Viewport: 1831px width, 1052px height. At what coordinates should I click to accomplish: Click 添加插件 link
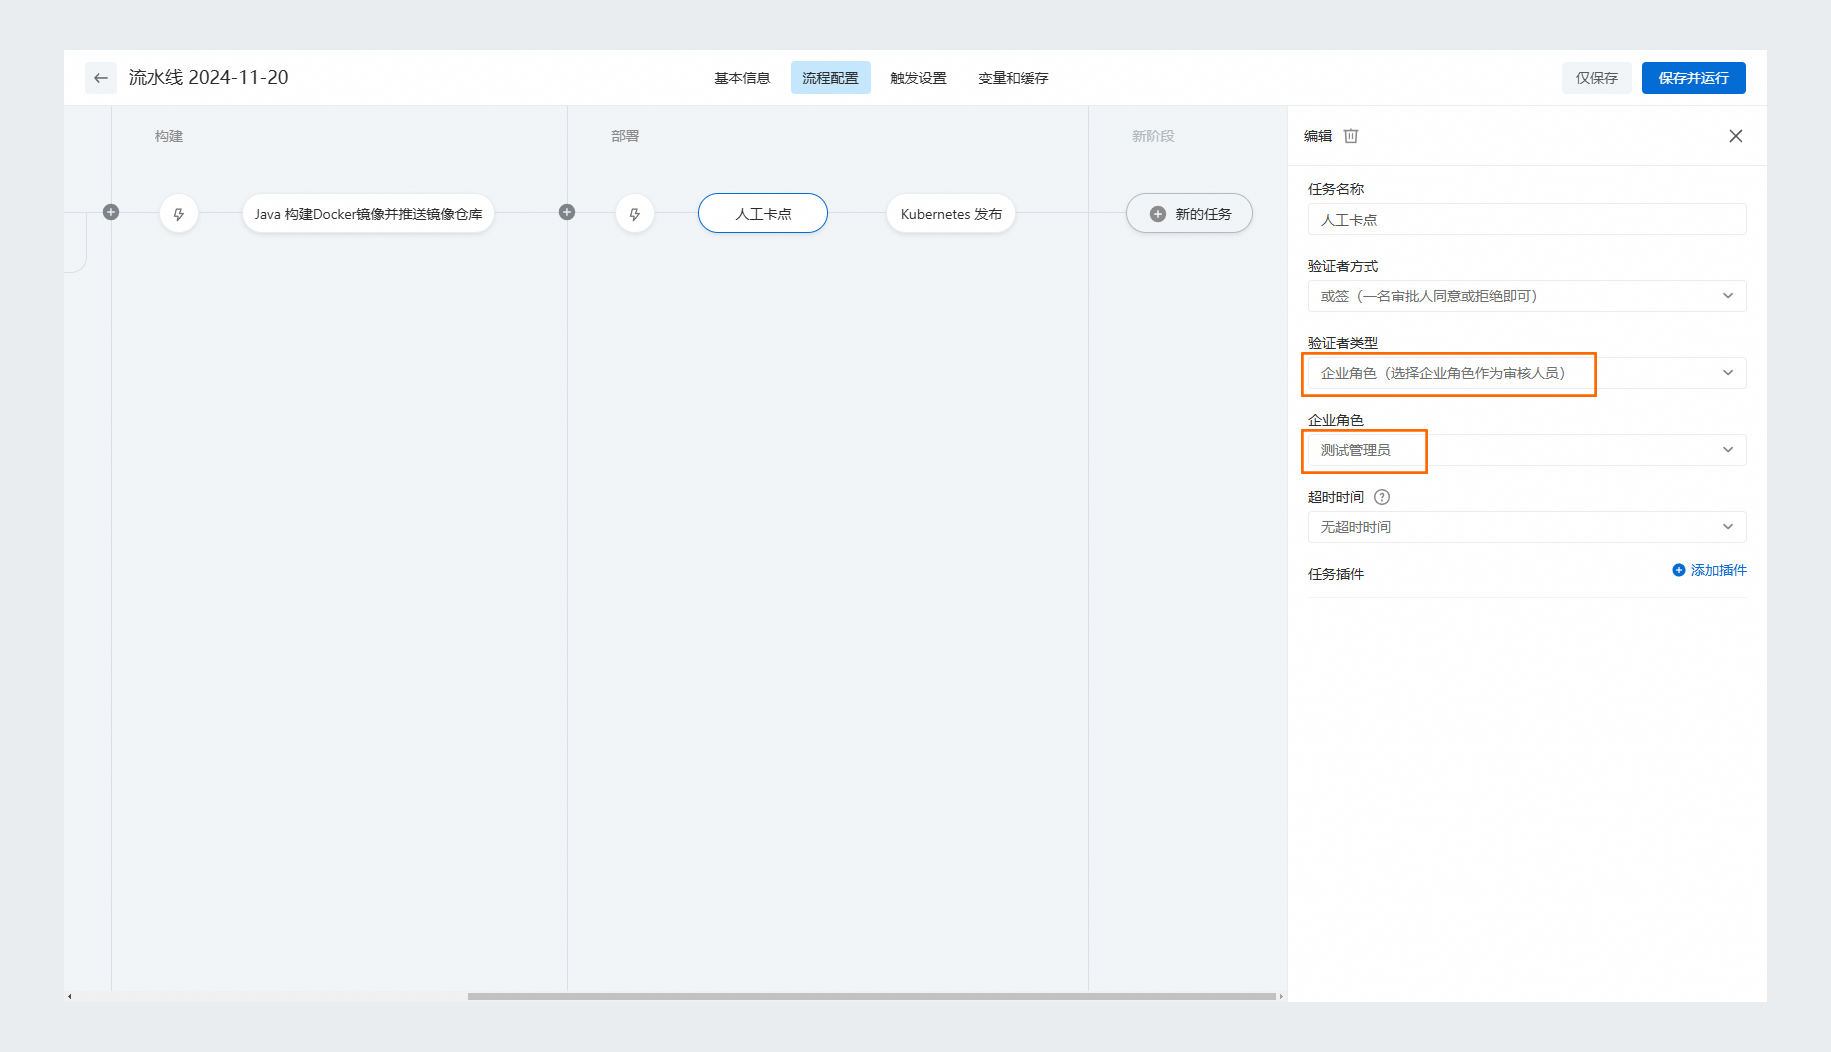tap(1709, 570)
